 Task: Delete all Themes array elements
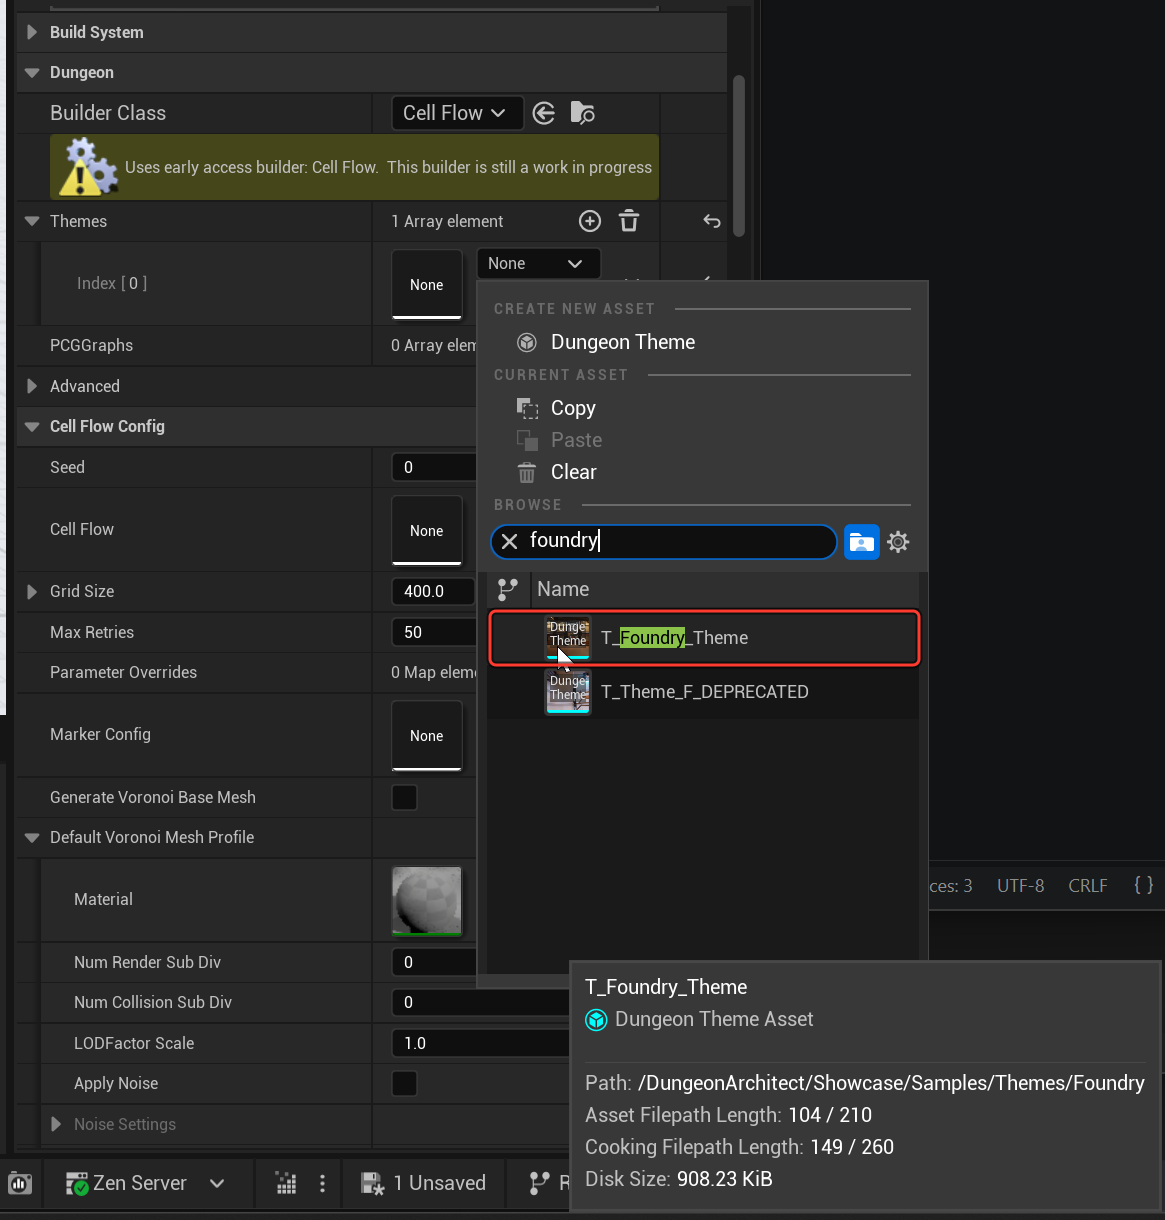[629, 221]
